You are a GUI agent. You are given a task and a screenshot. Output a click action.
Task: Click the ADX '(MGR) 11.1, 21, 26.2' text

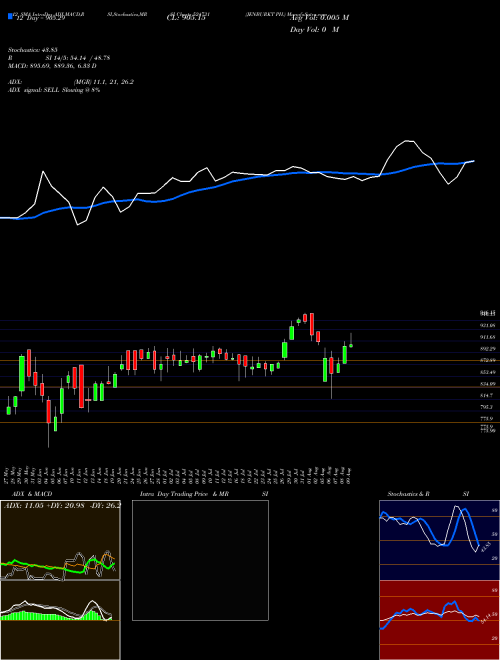104,82
